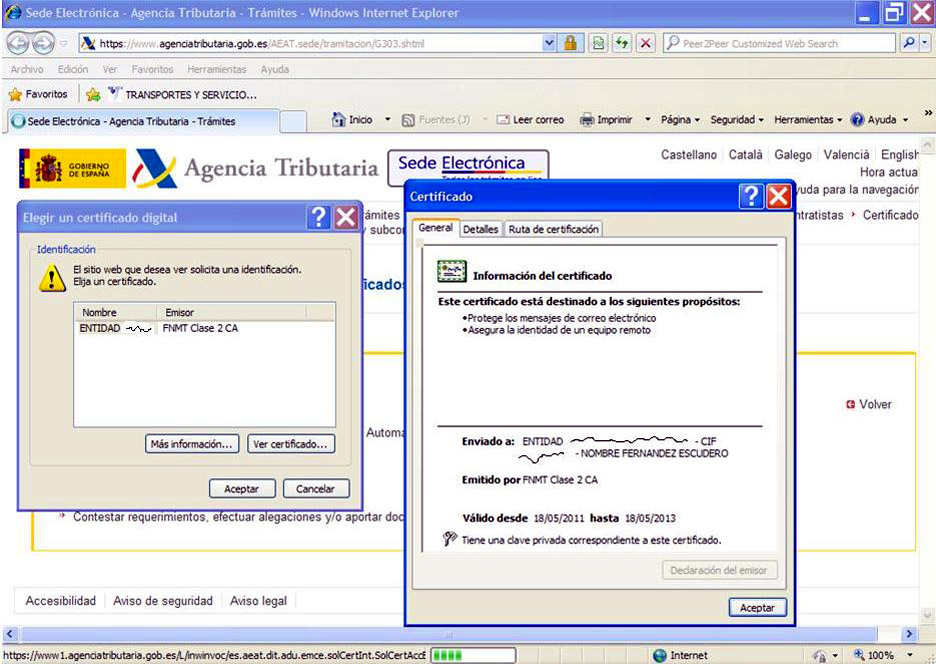Open the Seguridad dropdown menu
936x664 pixels.
tap(737, 119)
